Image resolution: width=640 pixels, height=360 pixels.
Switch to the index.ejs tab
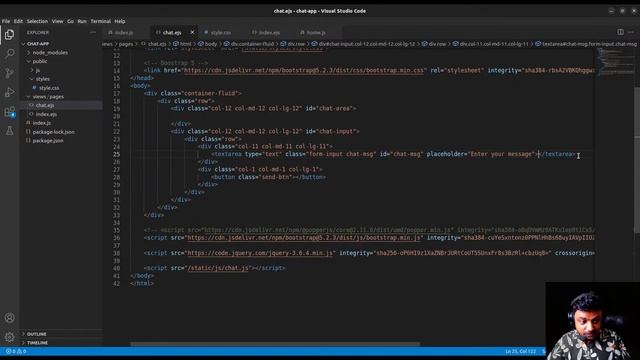pos(269,33)
